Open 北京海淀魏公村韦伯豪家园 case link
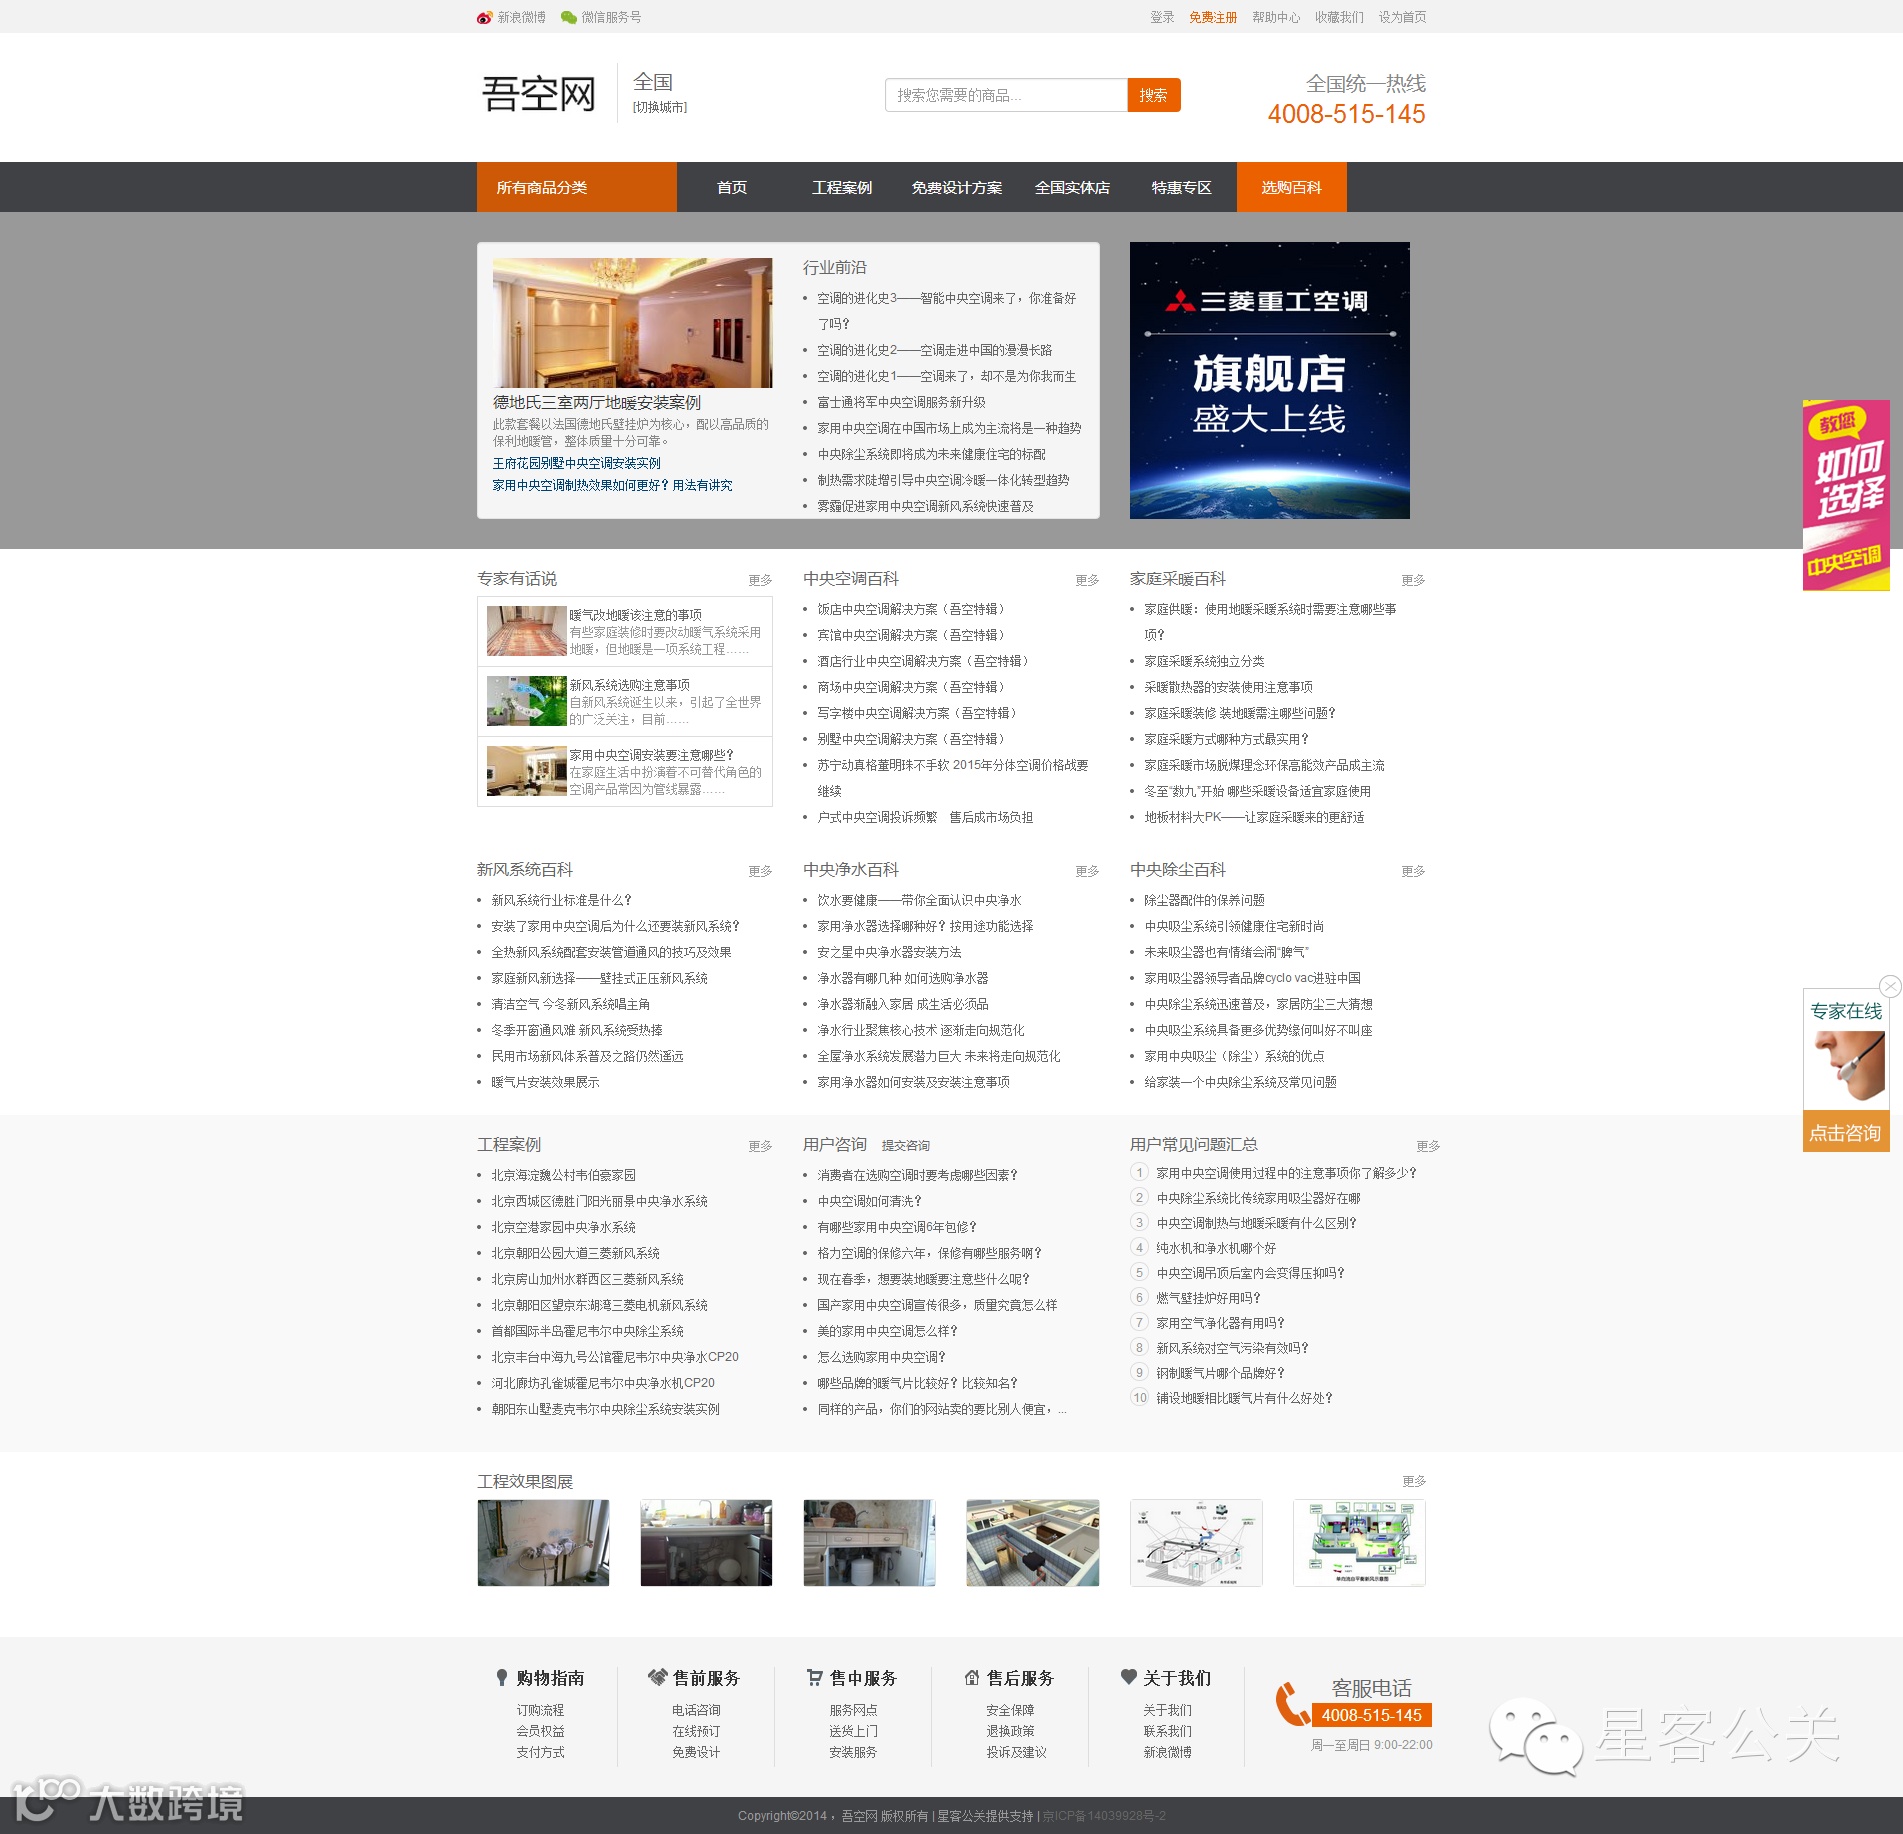Viewport: 1903px width, 1834px height. pyautogui.click(x=563, y=1175)
